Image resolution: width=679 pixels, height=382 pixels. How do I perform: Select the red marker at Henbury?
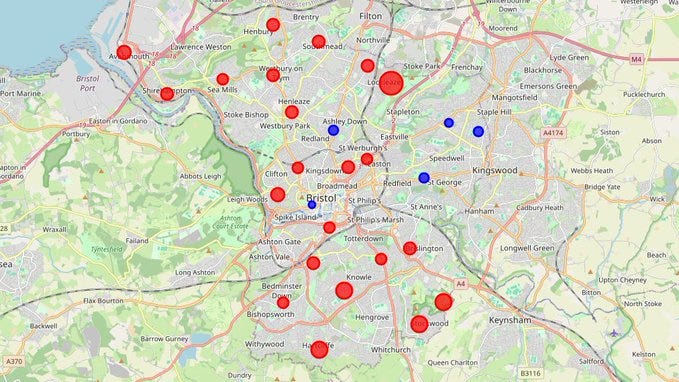[x=273, y=25]
